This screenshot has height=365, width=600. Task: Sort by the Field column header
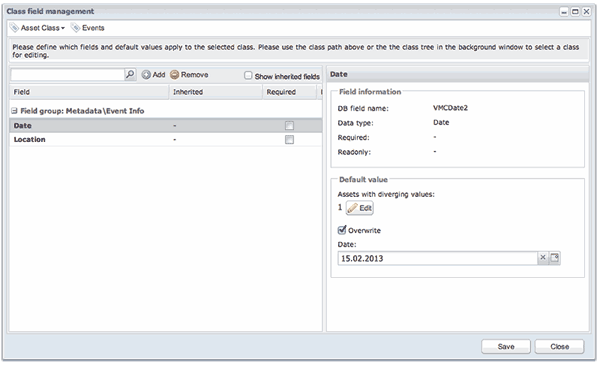tap(89, 92)
